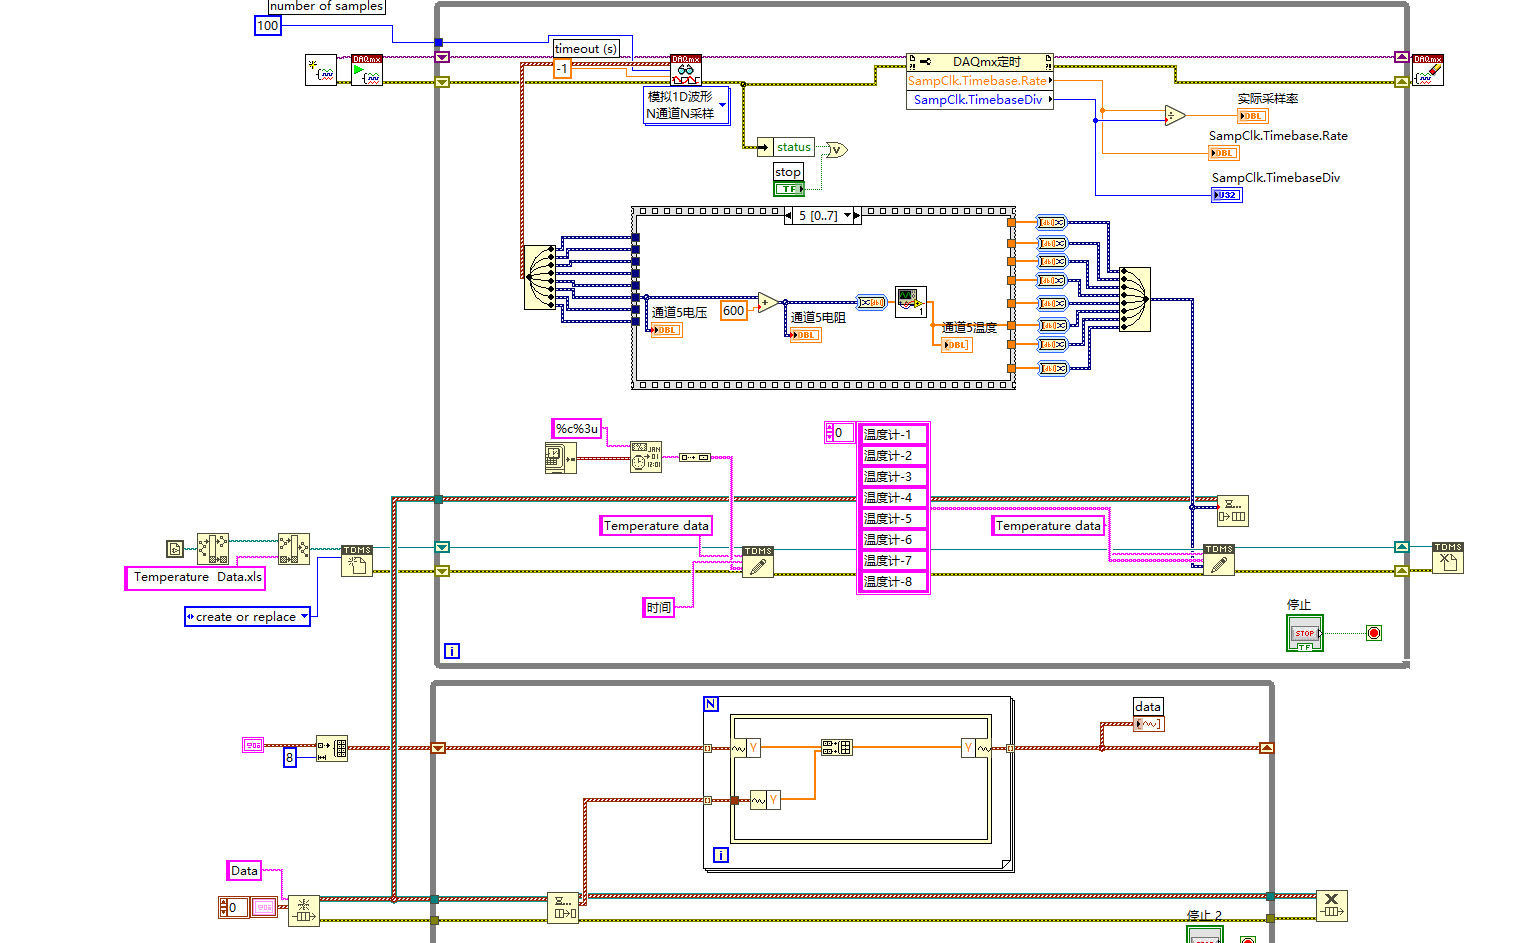Click the numeric constant 600
The height and width of the screenshot is (943, 1515).
click(734, 311)
